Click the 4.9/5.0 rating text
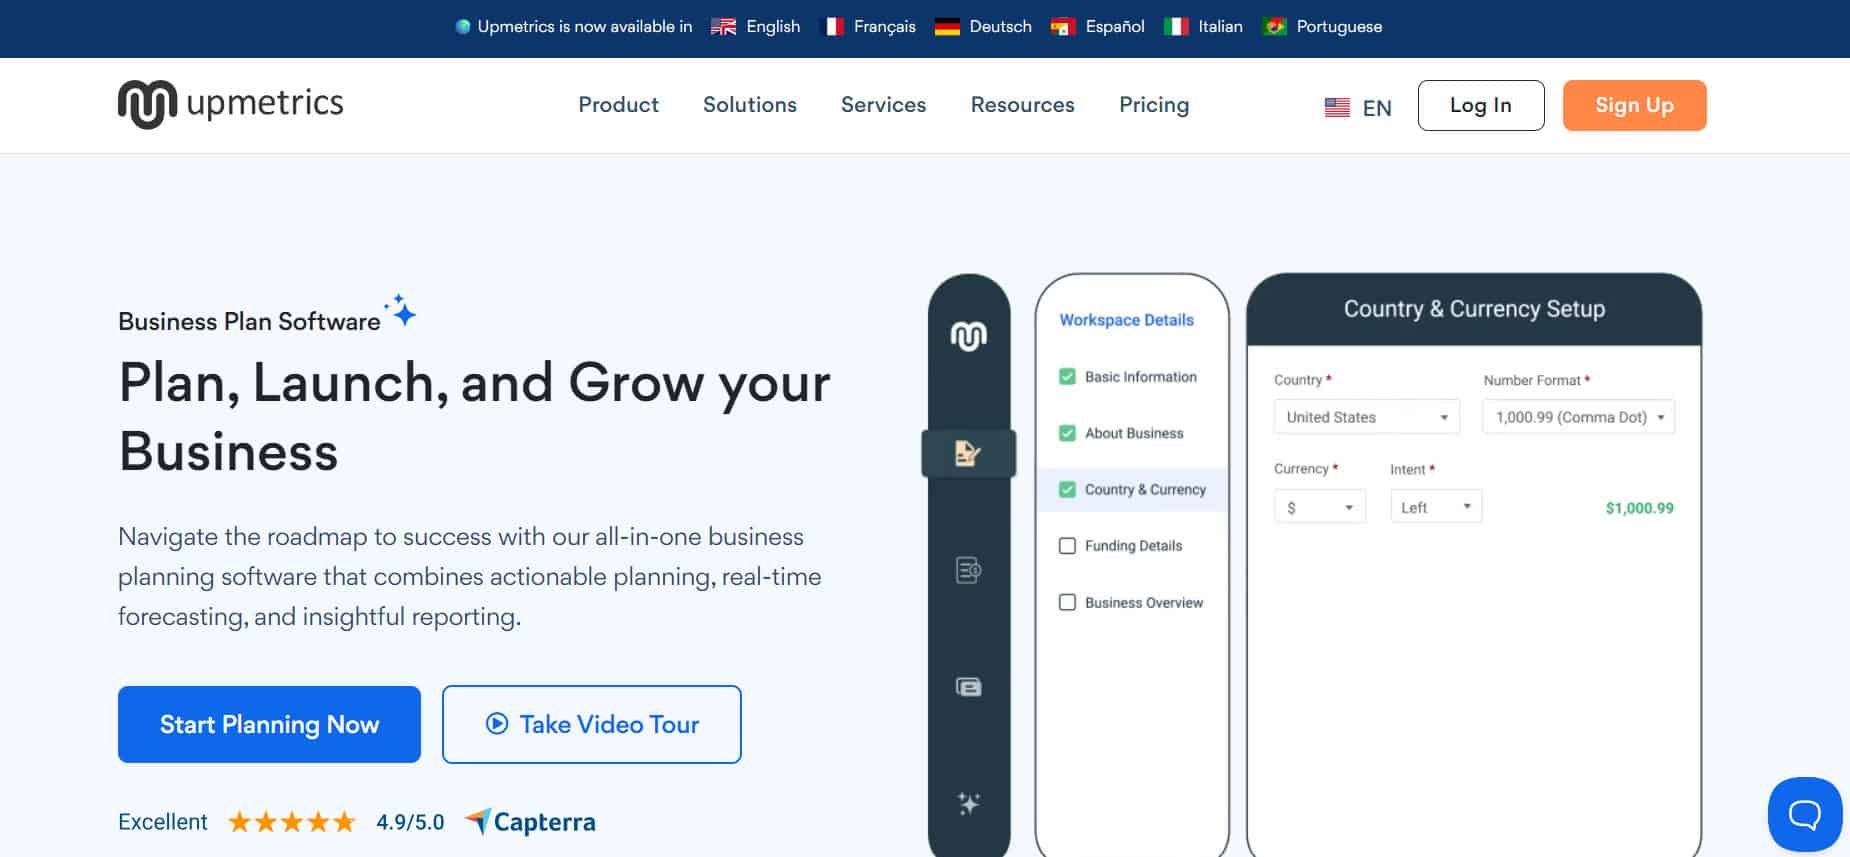 [410, 822]
